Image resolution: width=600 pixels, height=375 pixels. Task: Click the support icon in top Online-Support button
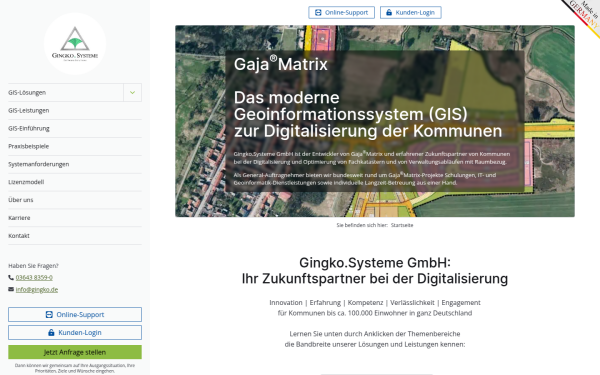(x=318, y=13)
